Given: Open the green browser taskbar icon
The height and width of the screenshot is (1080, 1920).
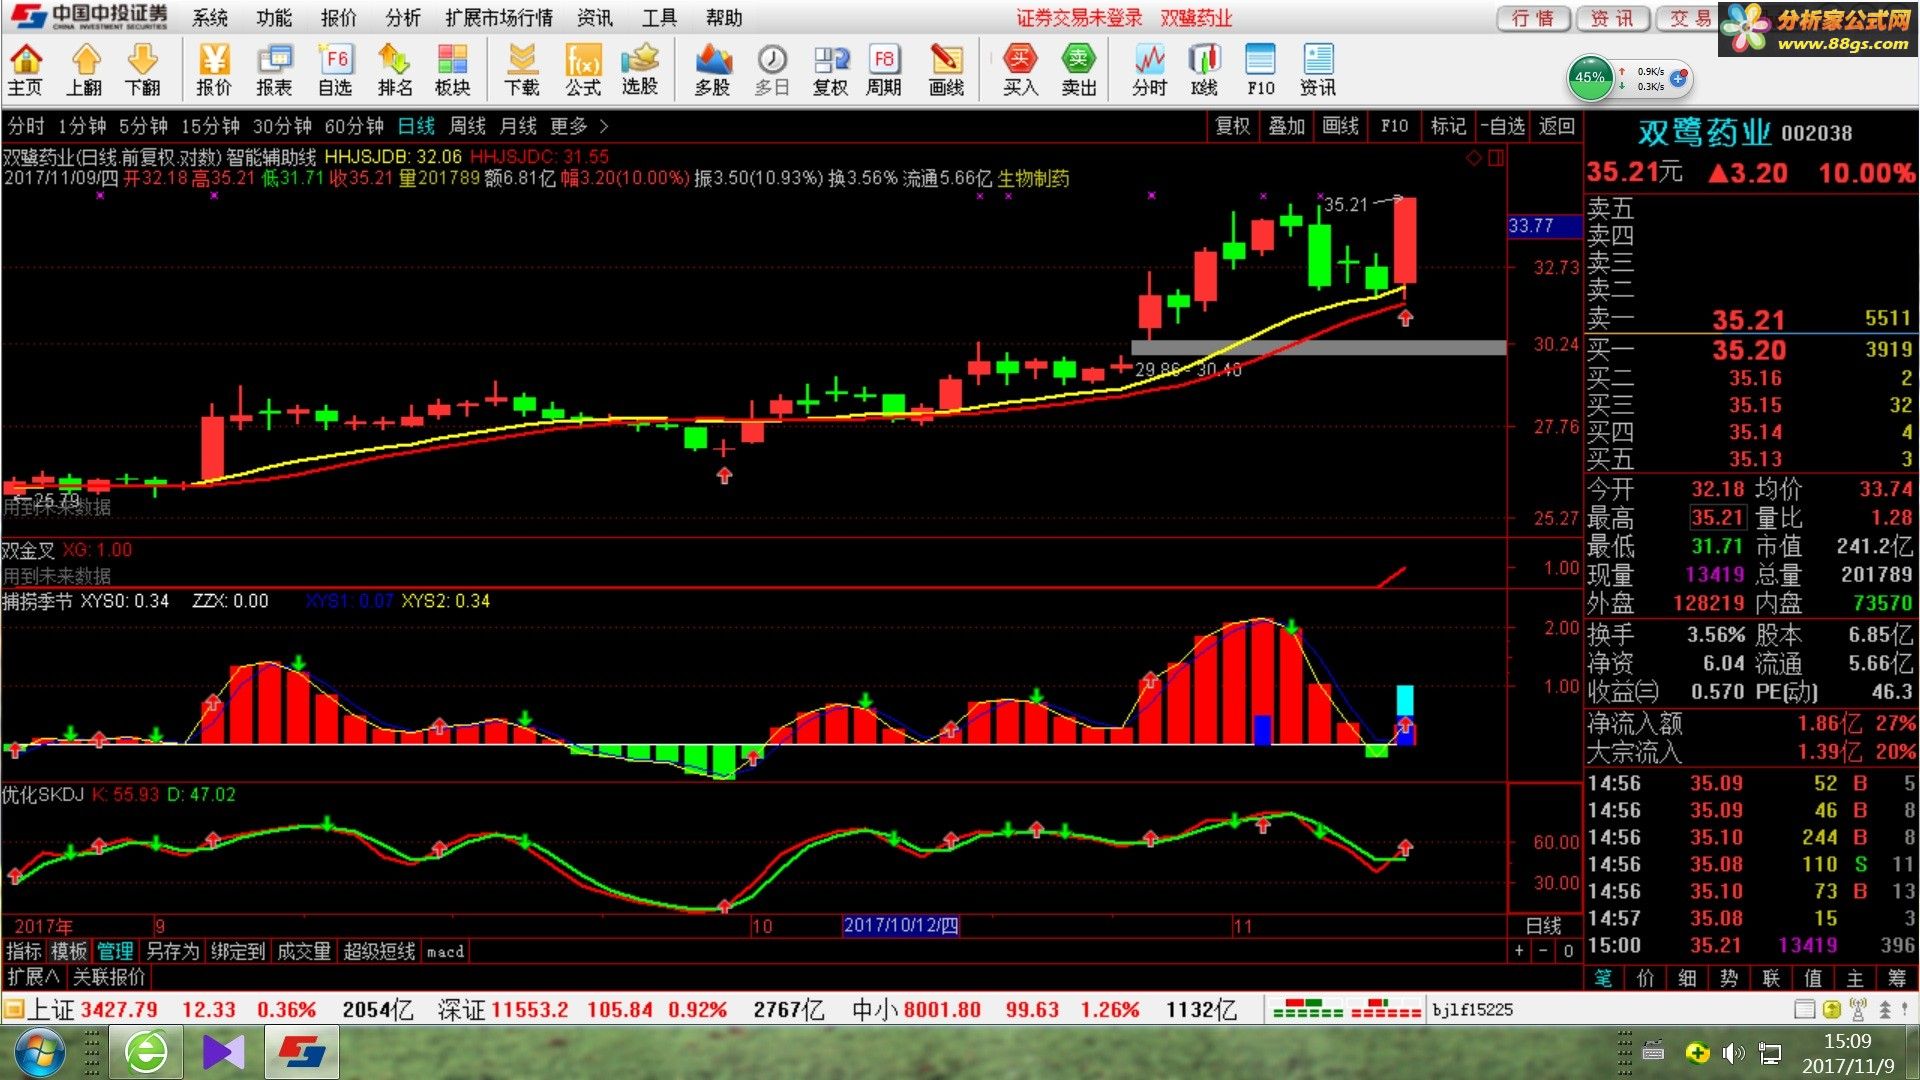Looking at the screenshot, I should point(146,1052).
